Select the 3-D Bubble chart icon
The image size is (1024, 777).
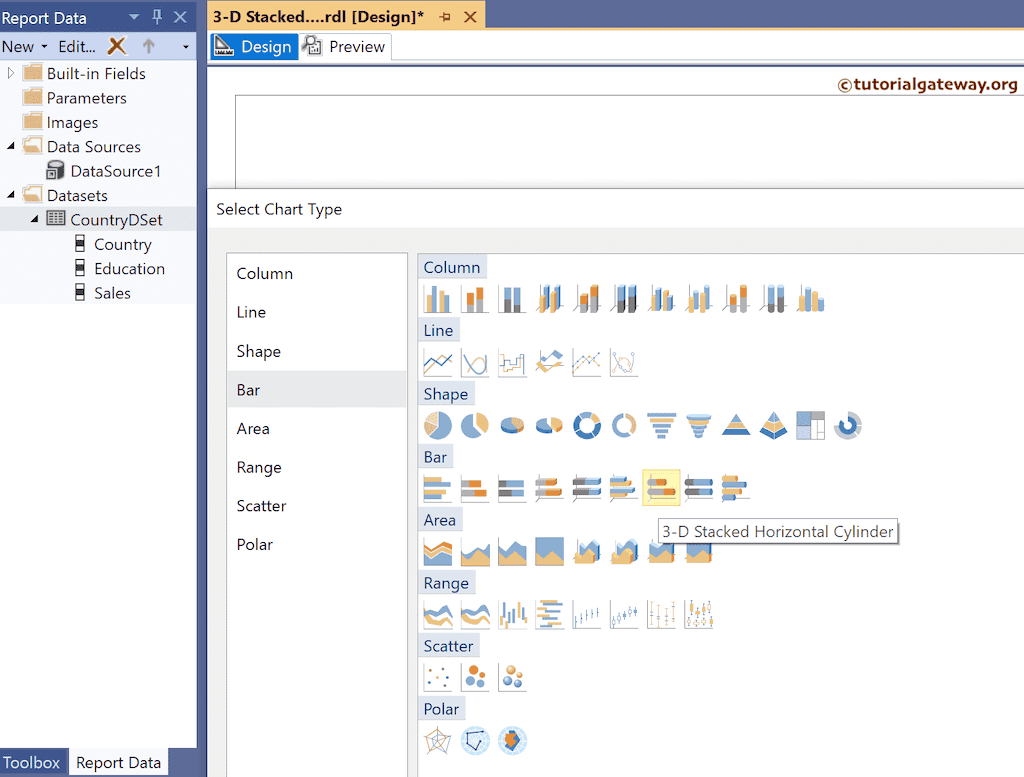click(512, 678)
